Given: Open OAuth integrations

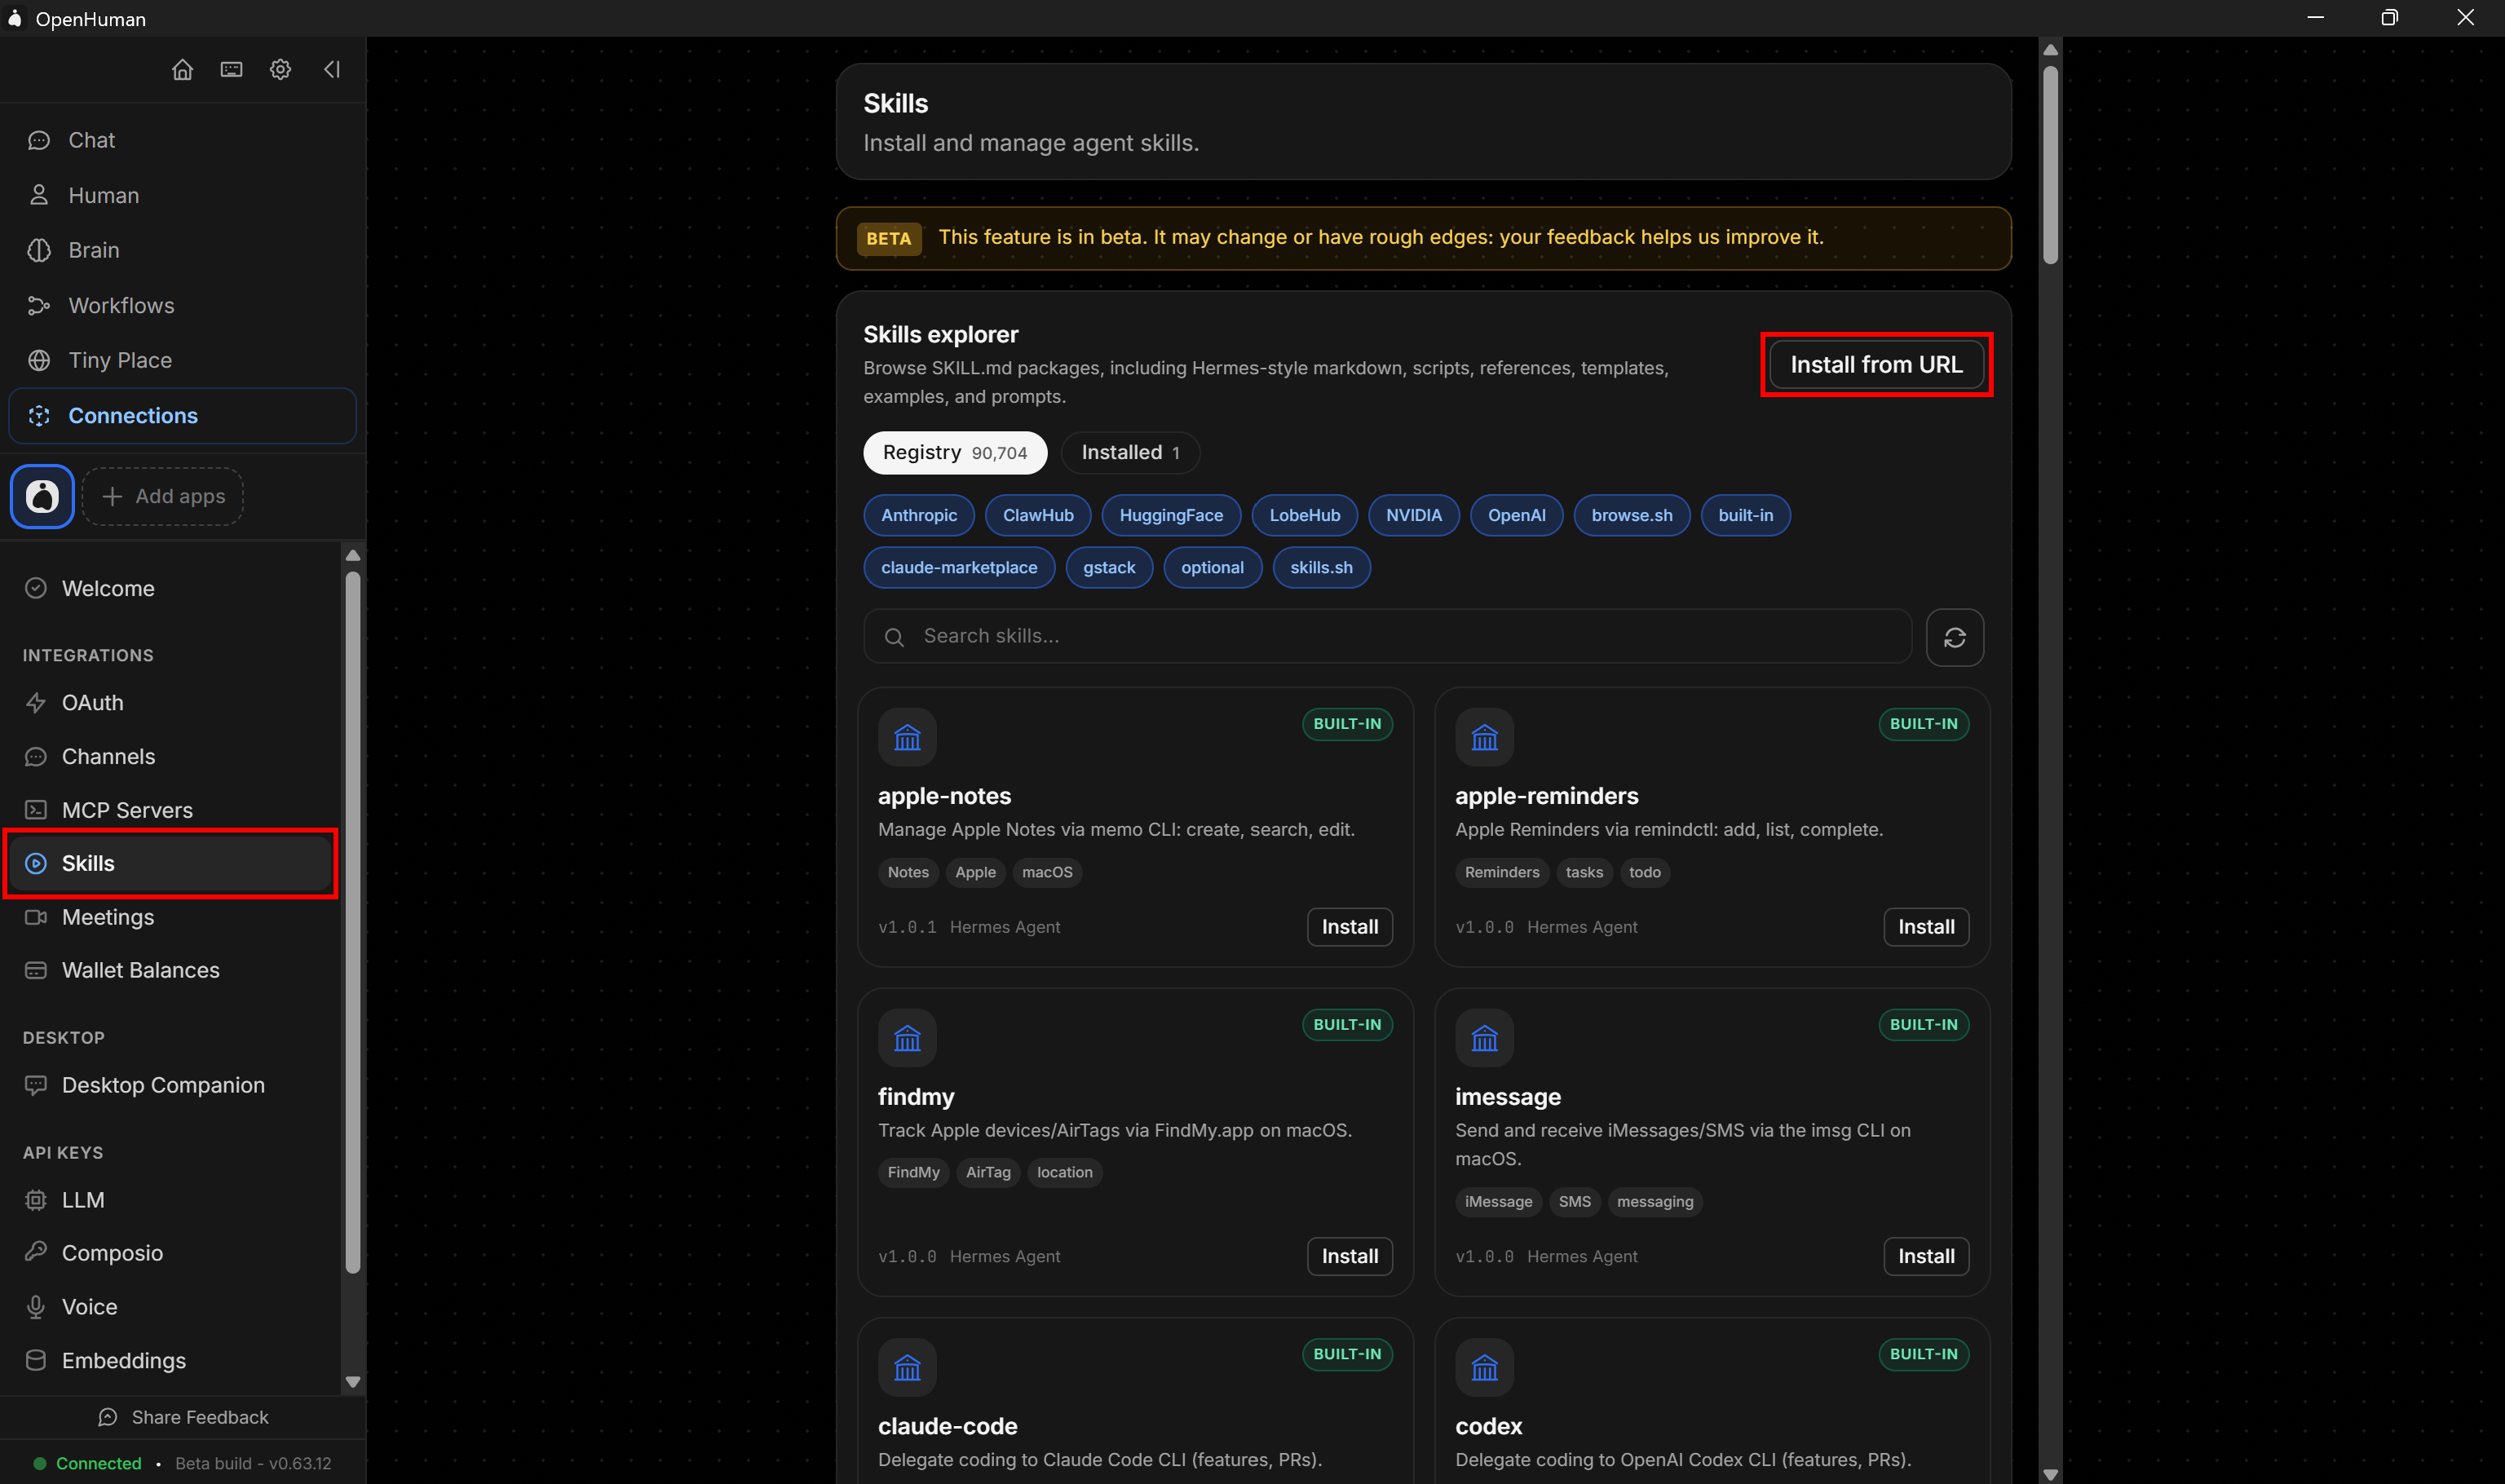Looking at the screenshot, I should [x=171, y=703].
